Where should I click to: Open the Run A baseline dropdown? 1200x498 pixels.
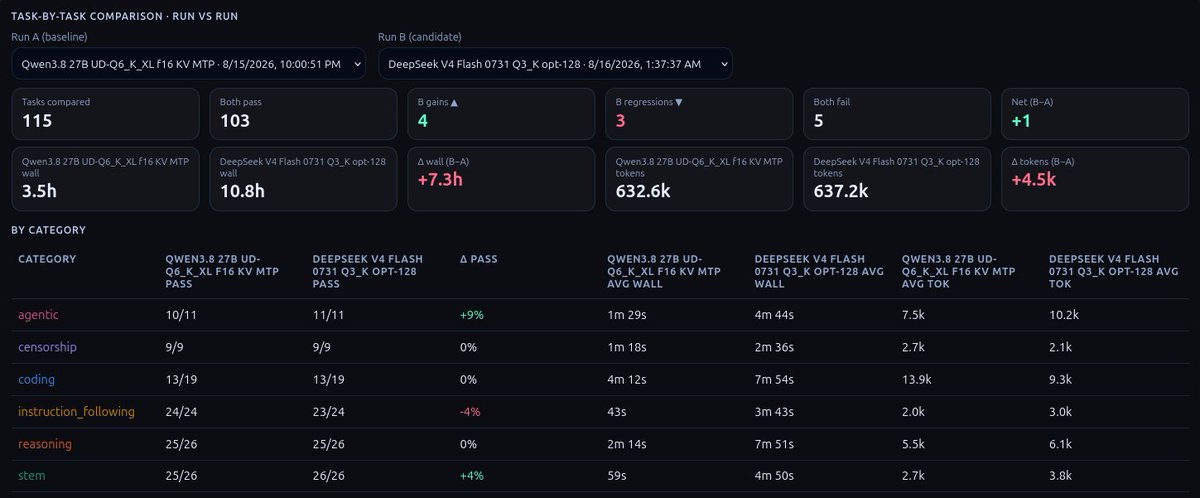(x=189, y=64)
